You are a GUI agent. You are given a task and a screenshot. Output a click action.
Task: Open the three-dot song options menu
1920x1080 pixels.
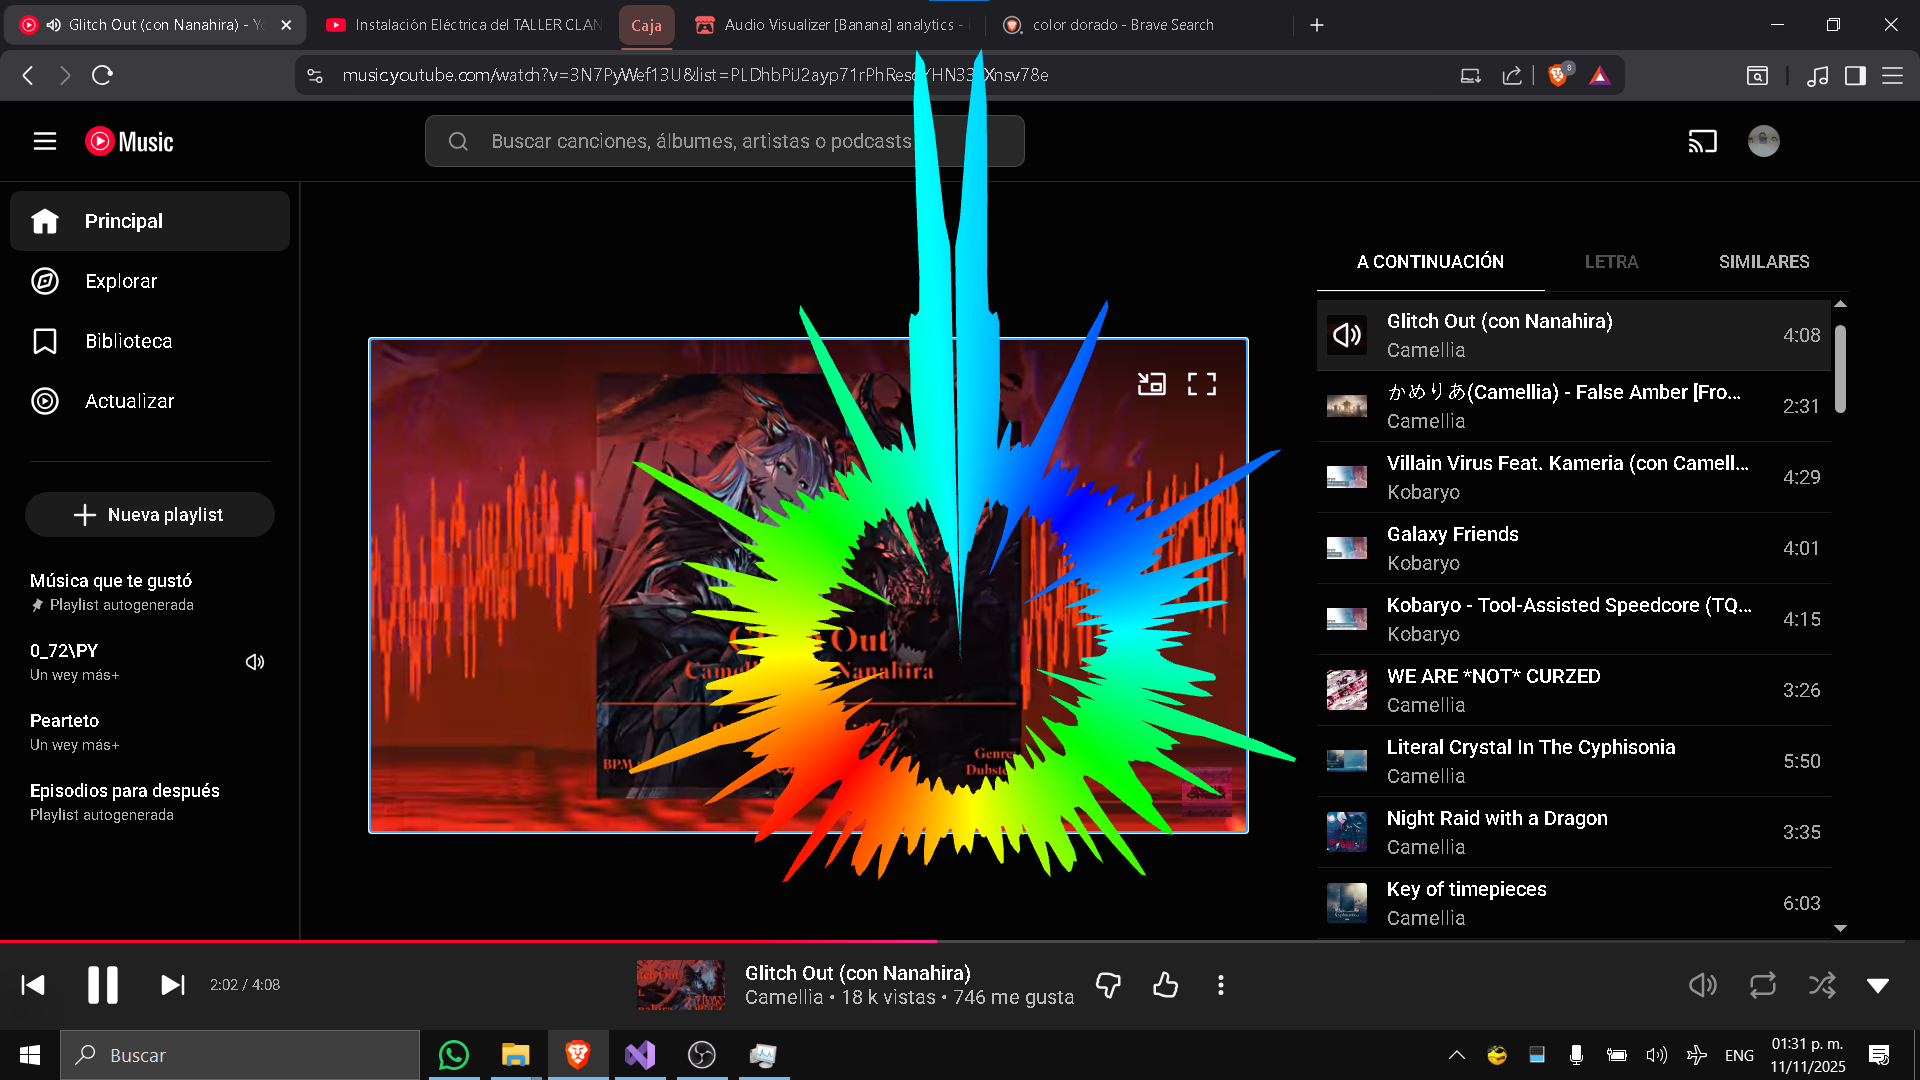(x=1220, y=985)
